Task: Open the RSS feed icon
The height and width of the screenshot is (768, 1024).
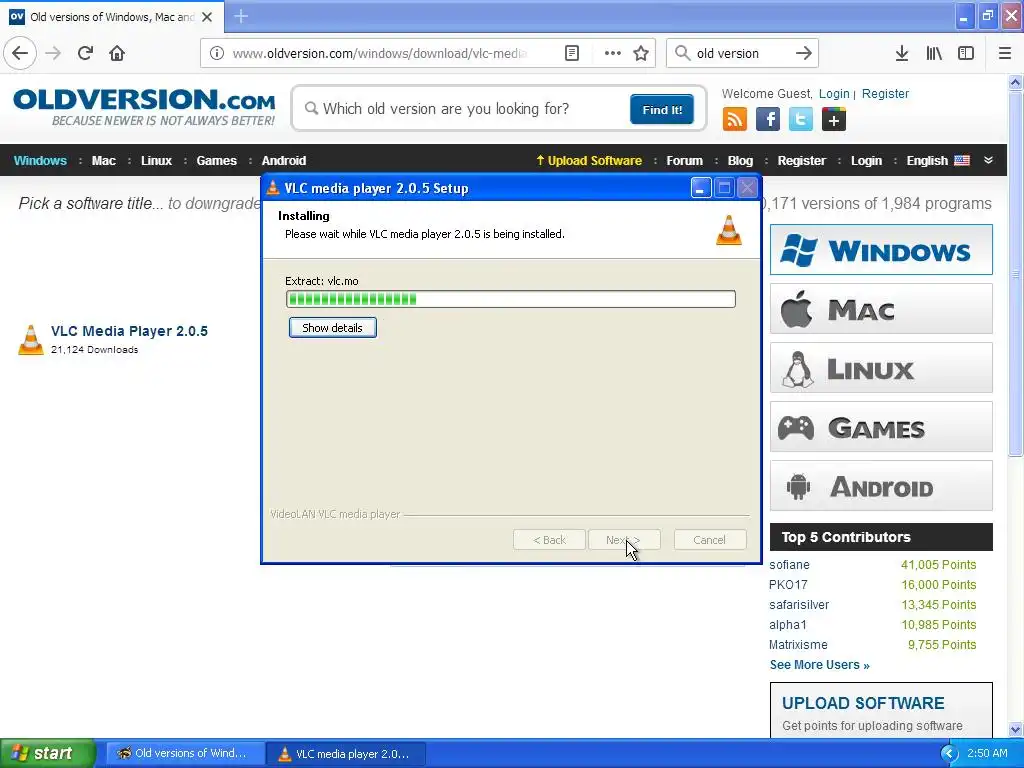Action: pos(735,120)
